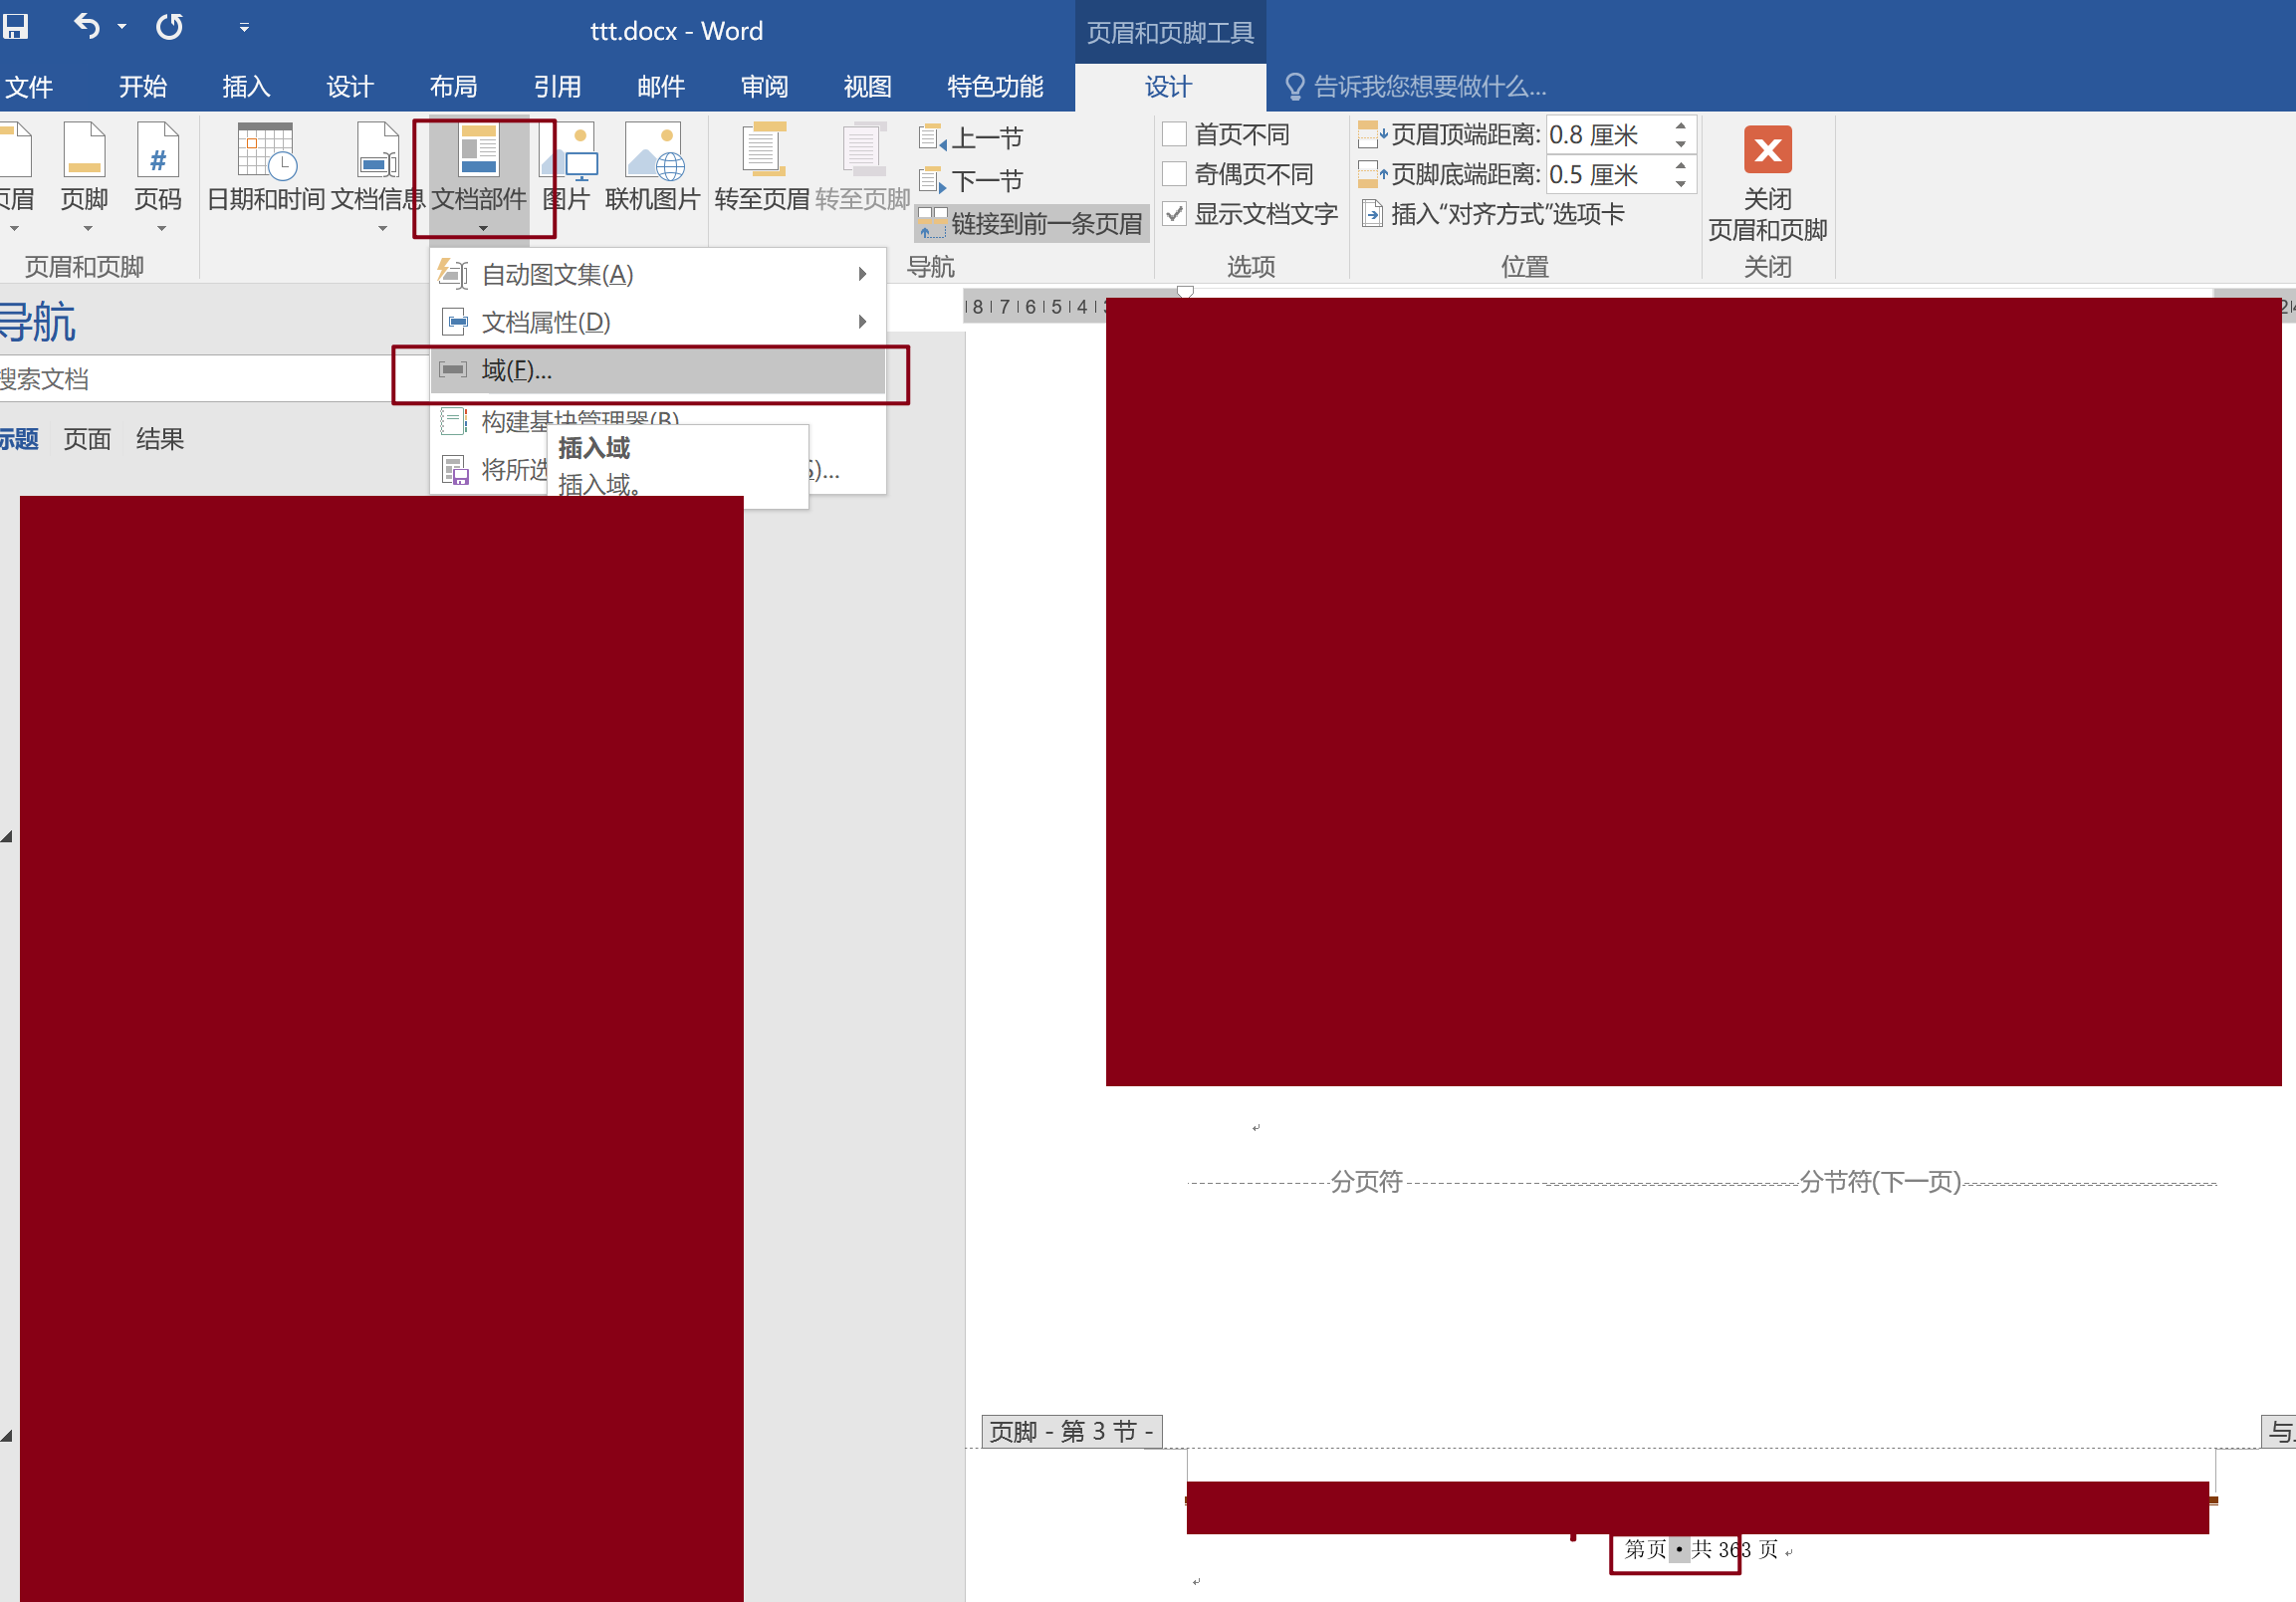Viewport: 2296px width, 1602px height.
Task: Uncheck 显示文档文字 checkbox
Action: (1174, 214)
